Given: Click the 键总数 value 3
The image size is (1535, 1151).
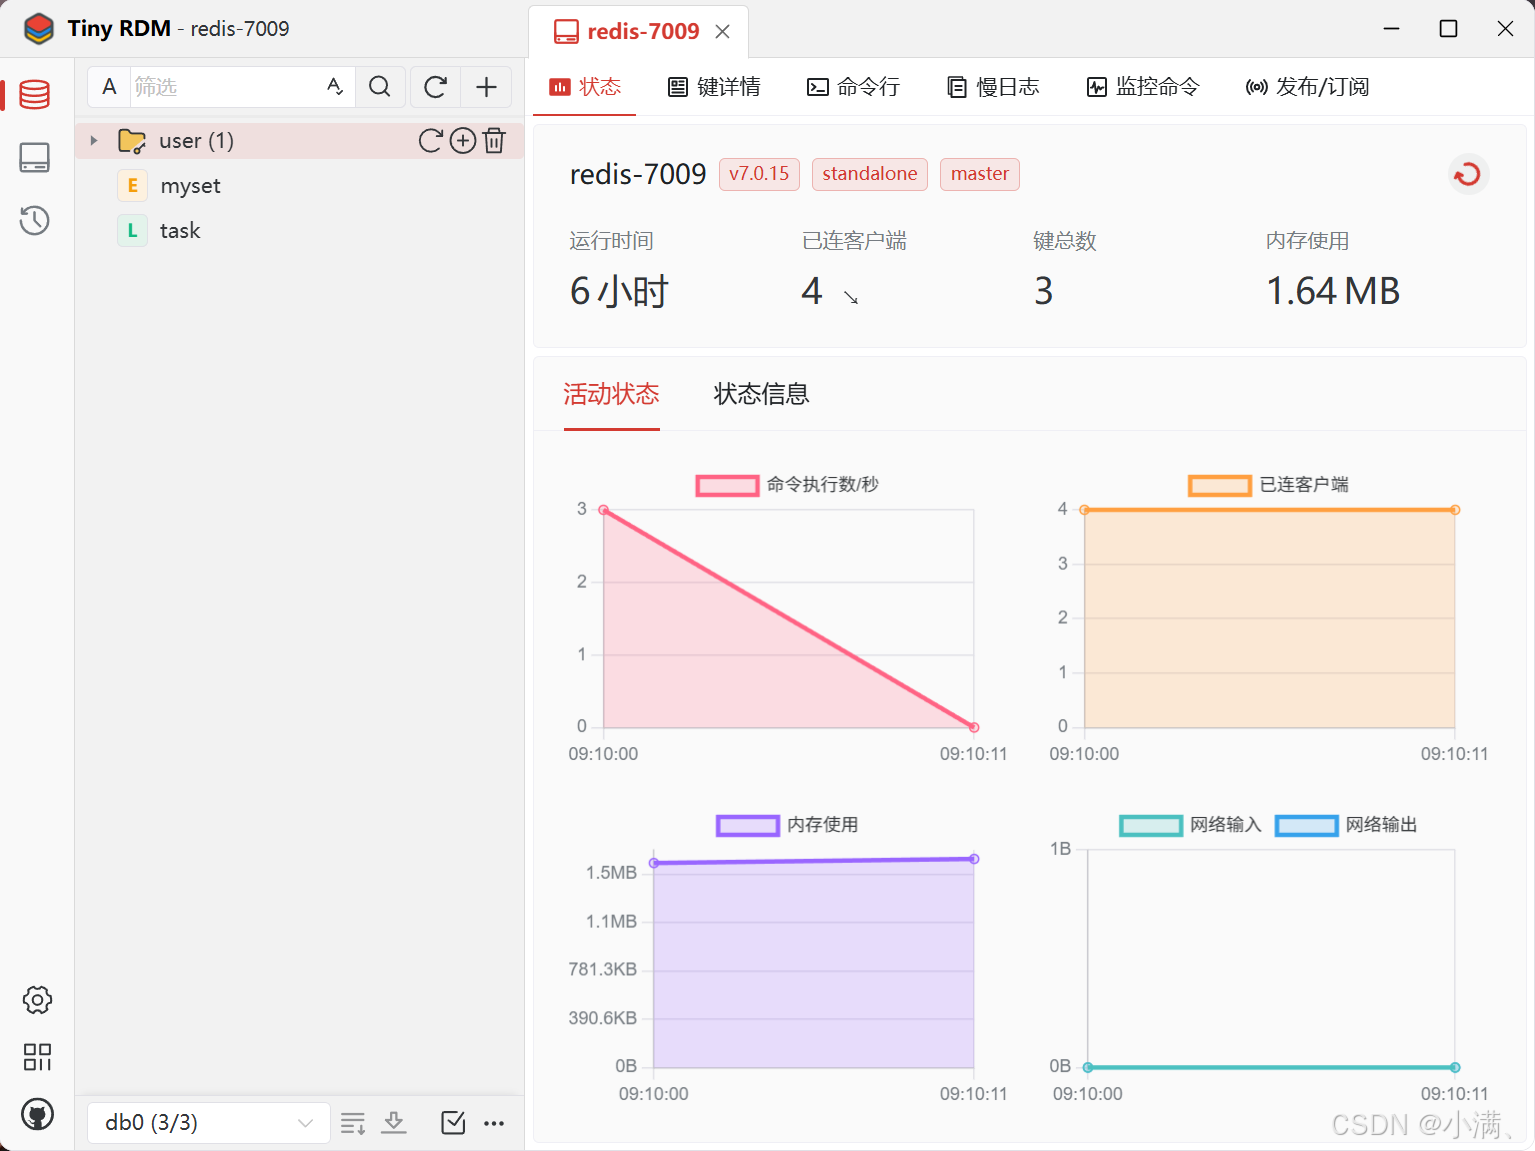Looking at the screenshot, I should pyautogui.click(x=1043, y=291).
